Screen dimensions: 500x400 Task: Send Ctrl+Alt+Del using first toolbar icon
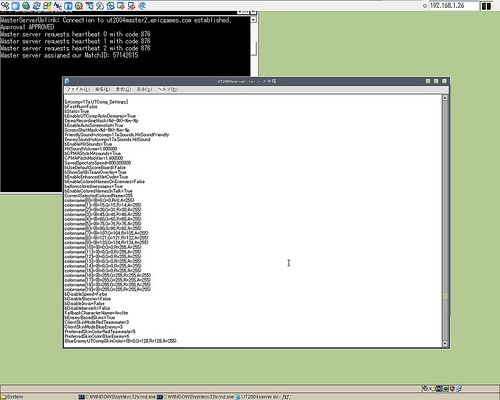point(5,6)
